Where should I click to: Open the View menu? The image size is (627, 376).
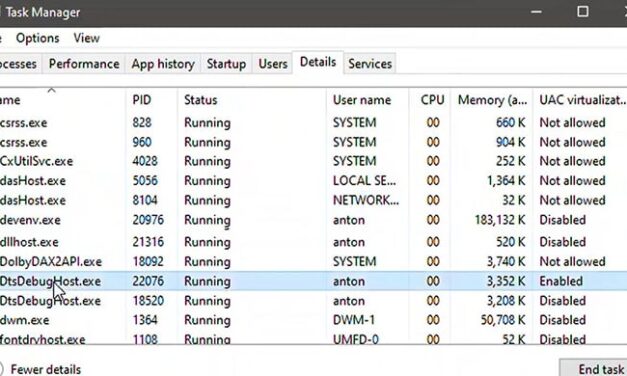click(86, 38)
